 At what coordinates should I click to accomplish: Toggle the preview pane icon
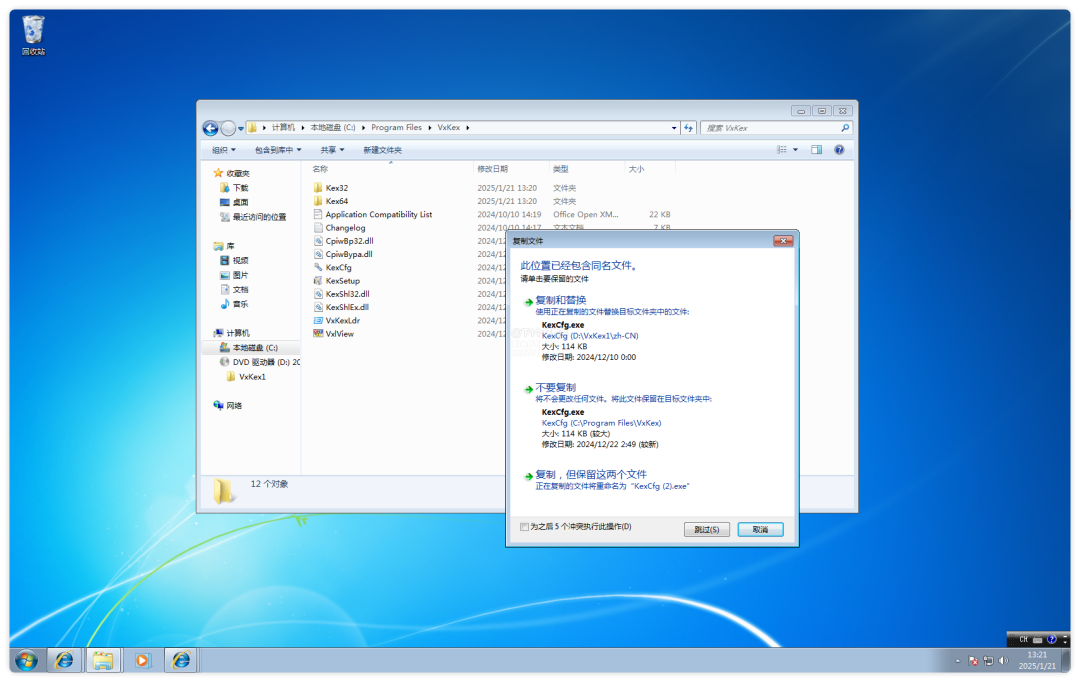816,150
